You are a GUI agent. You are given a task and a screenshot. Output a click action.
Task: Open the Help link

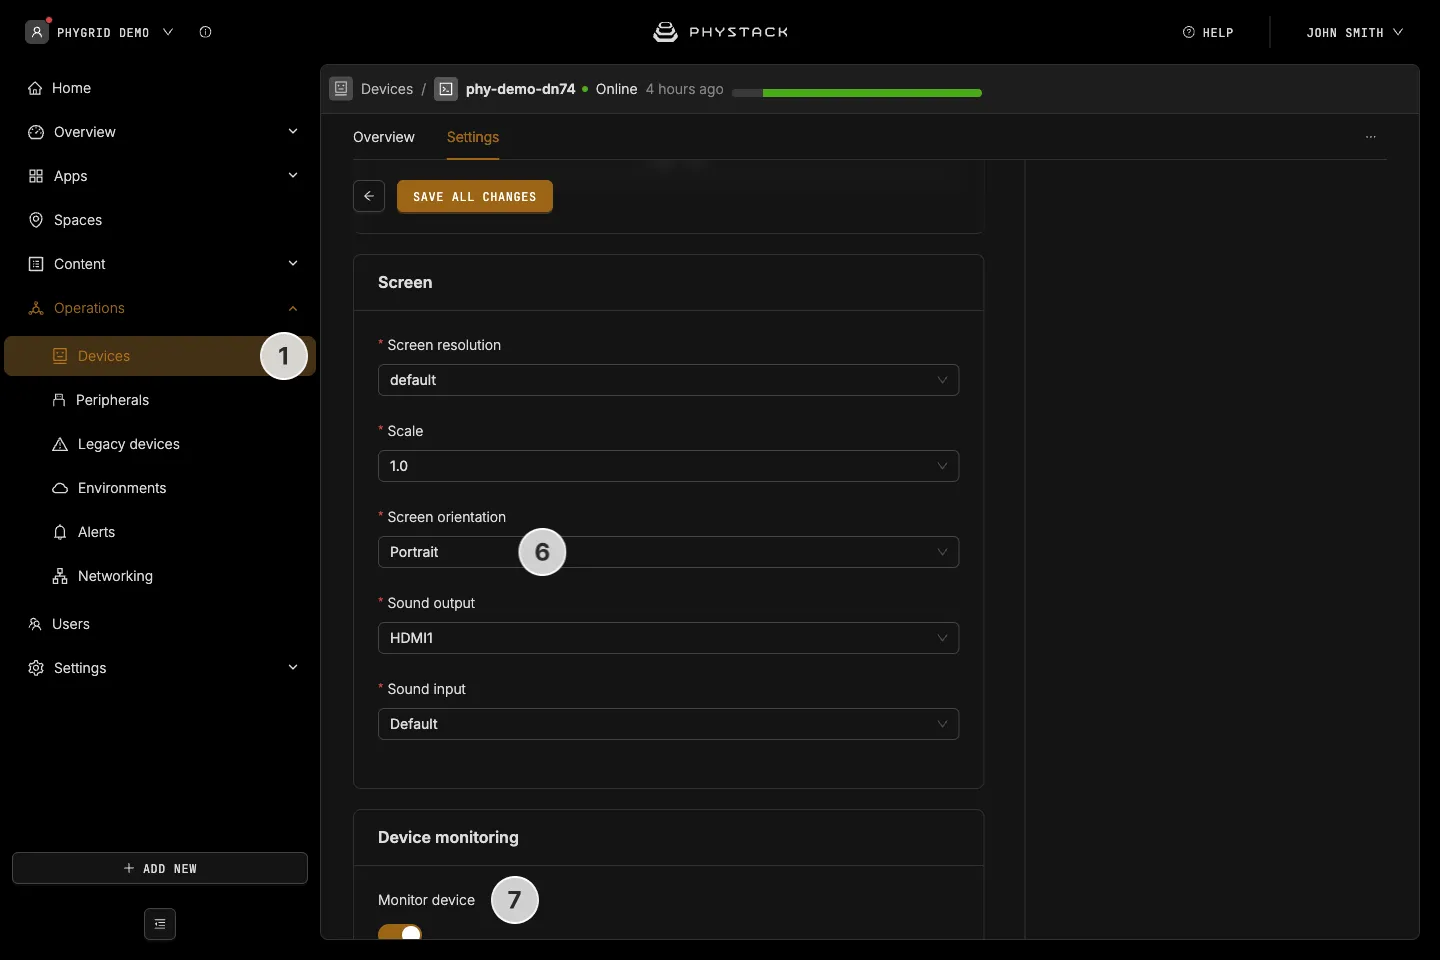pyautogui.click(x=1208, y=32)
